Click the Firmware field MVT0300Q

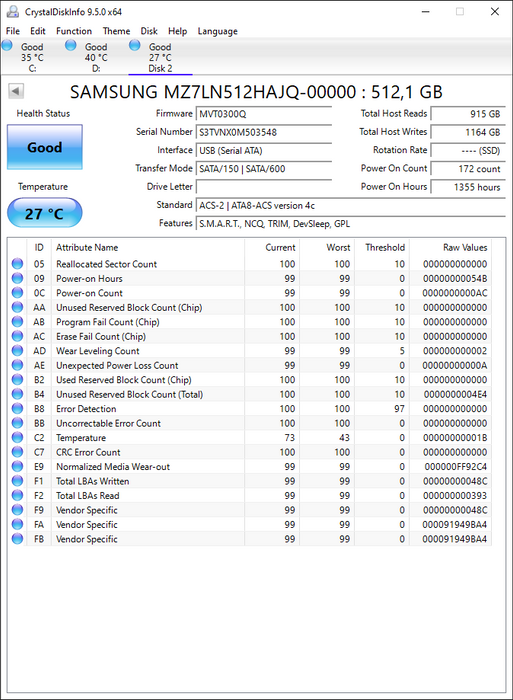pyautogui.click(x=263, y=114)
